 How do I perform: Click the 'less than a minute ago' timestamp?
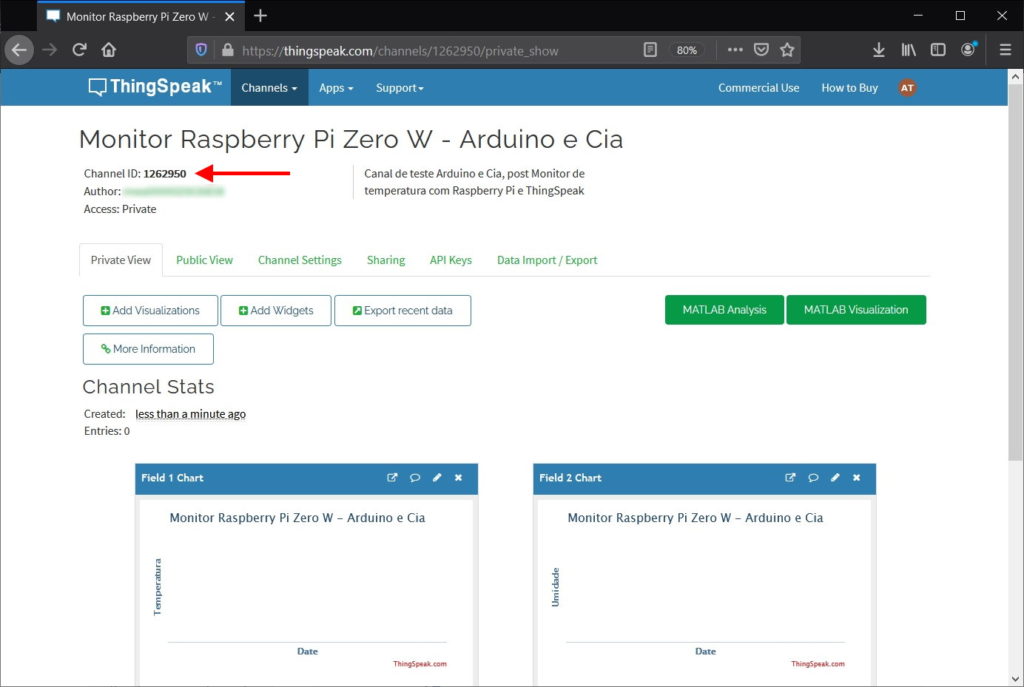191,414
